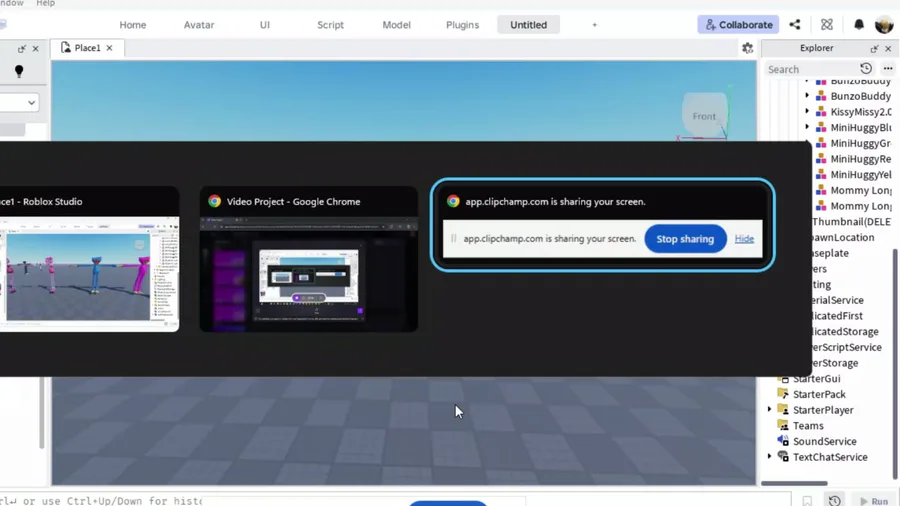
Task: Open command history clock icon at bottom
Action: (x=835, y=501)
